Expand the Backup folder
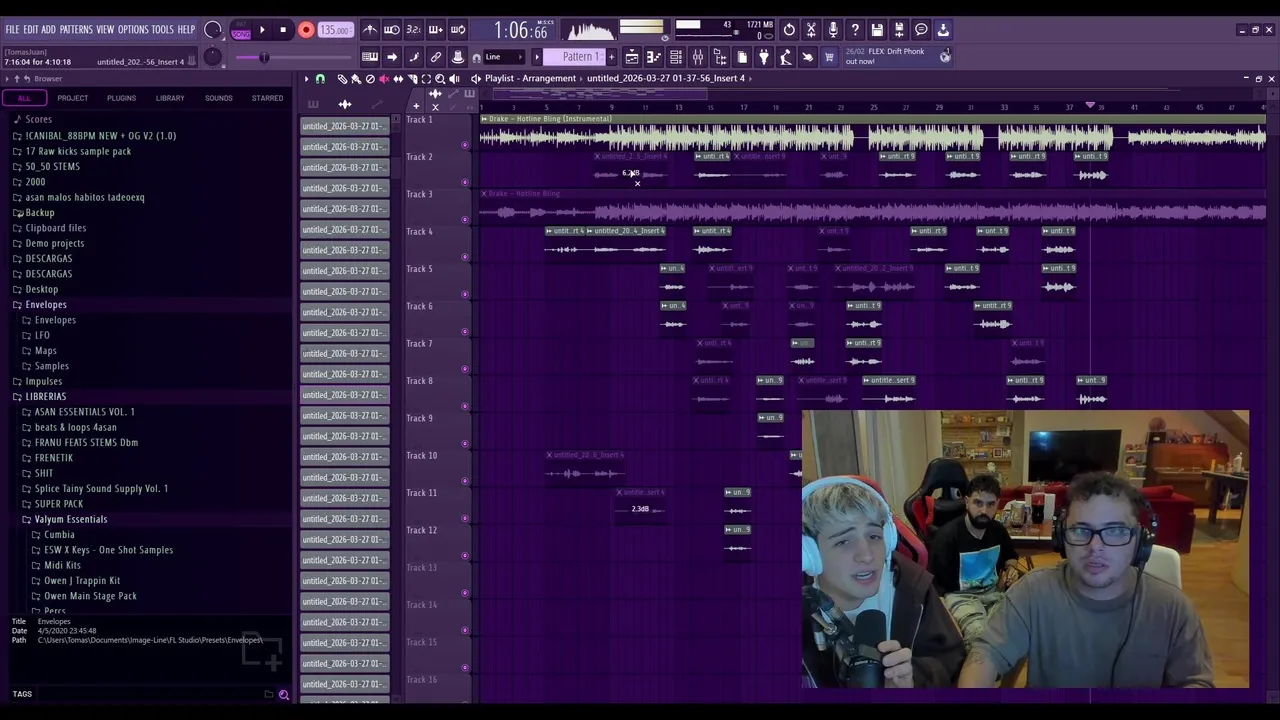Screen dimensions: 1280x720 (40, 212)
